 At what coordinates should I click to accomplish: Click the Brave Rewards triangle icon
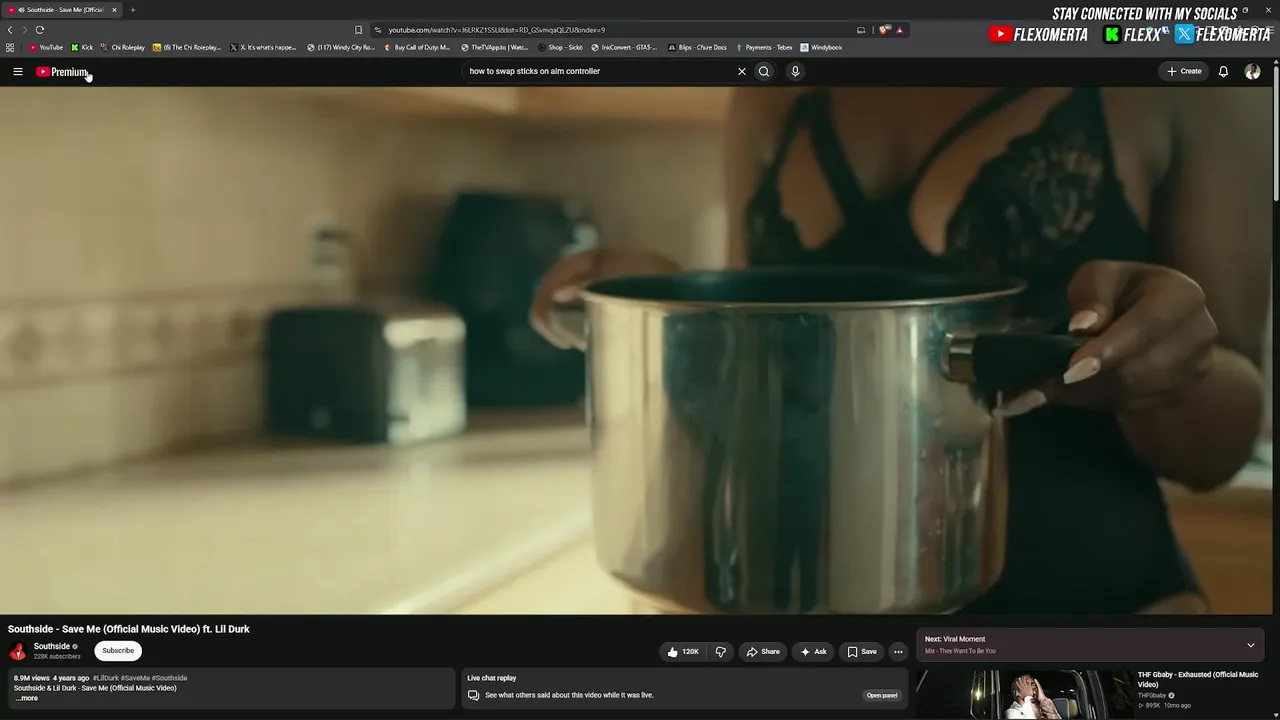[899, 30]
